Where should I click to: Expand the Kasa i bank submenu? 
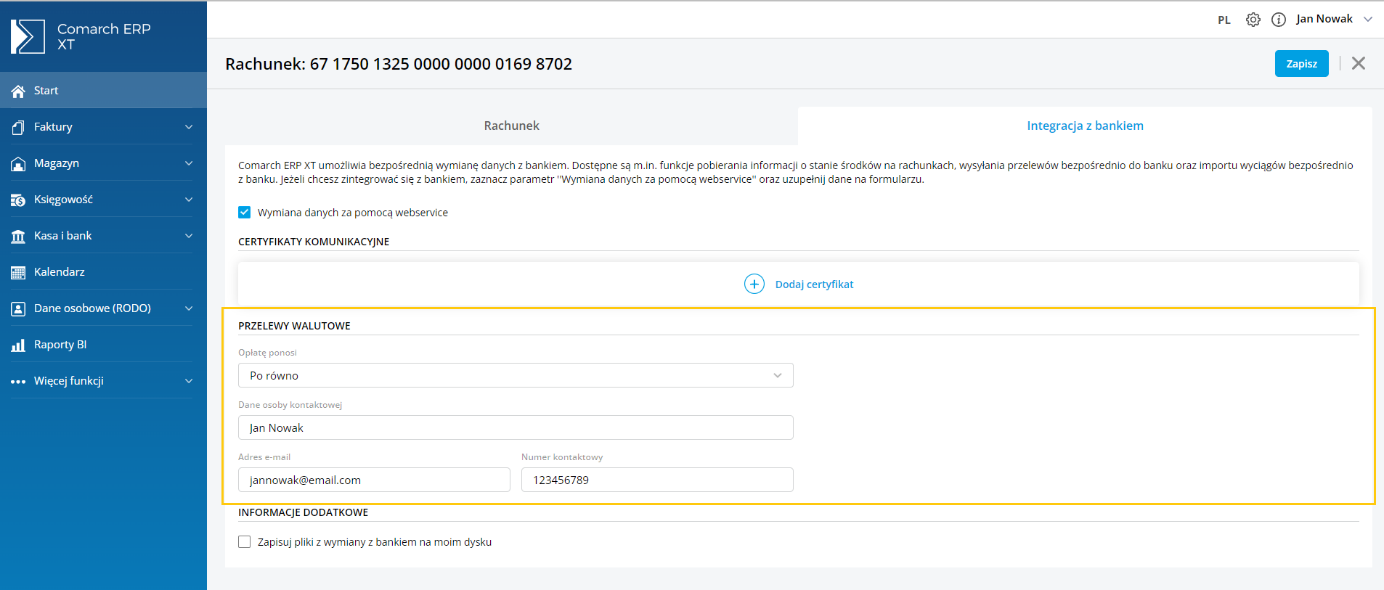[x=103, y=236]
